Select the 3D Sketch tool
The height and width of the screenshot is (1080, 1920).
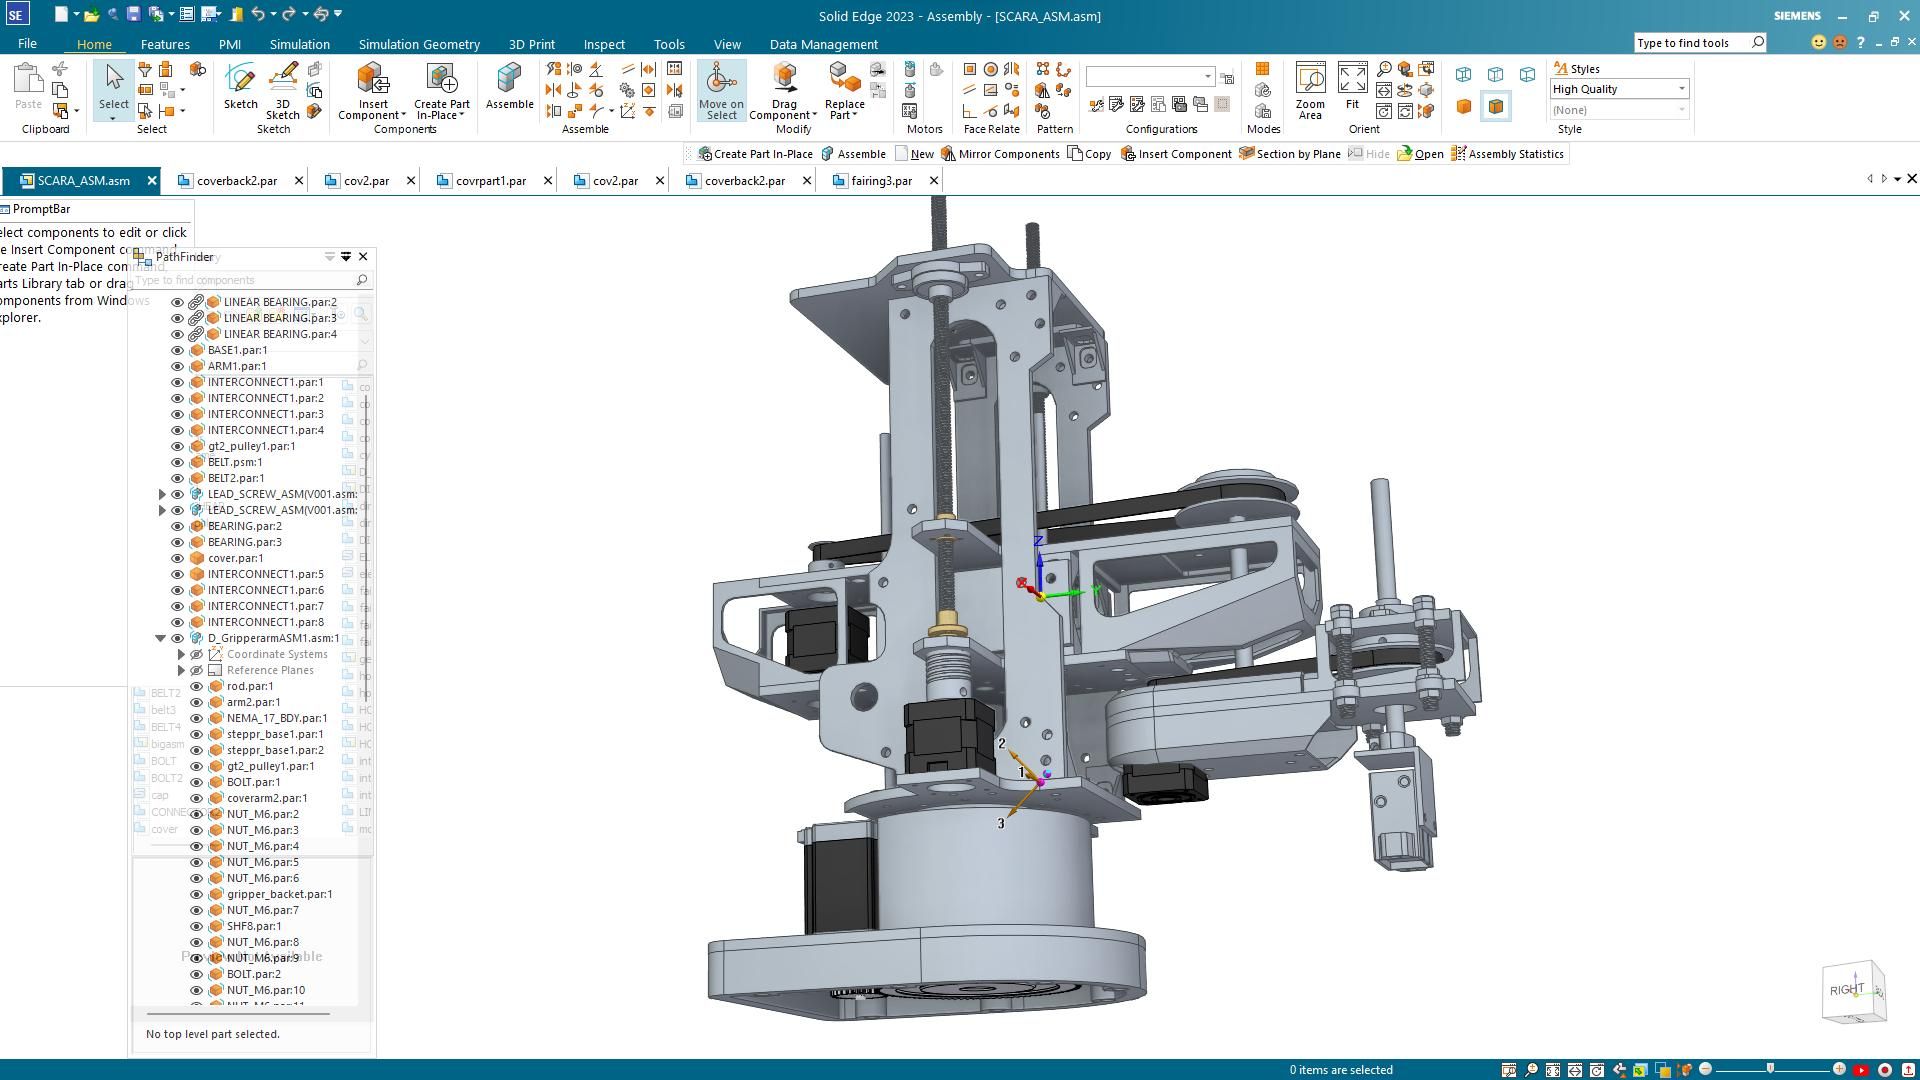[x=283, y=80]
